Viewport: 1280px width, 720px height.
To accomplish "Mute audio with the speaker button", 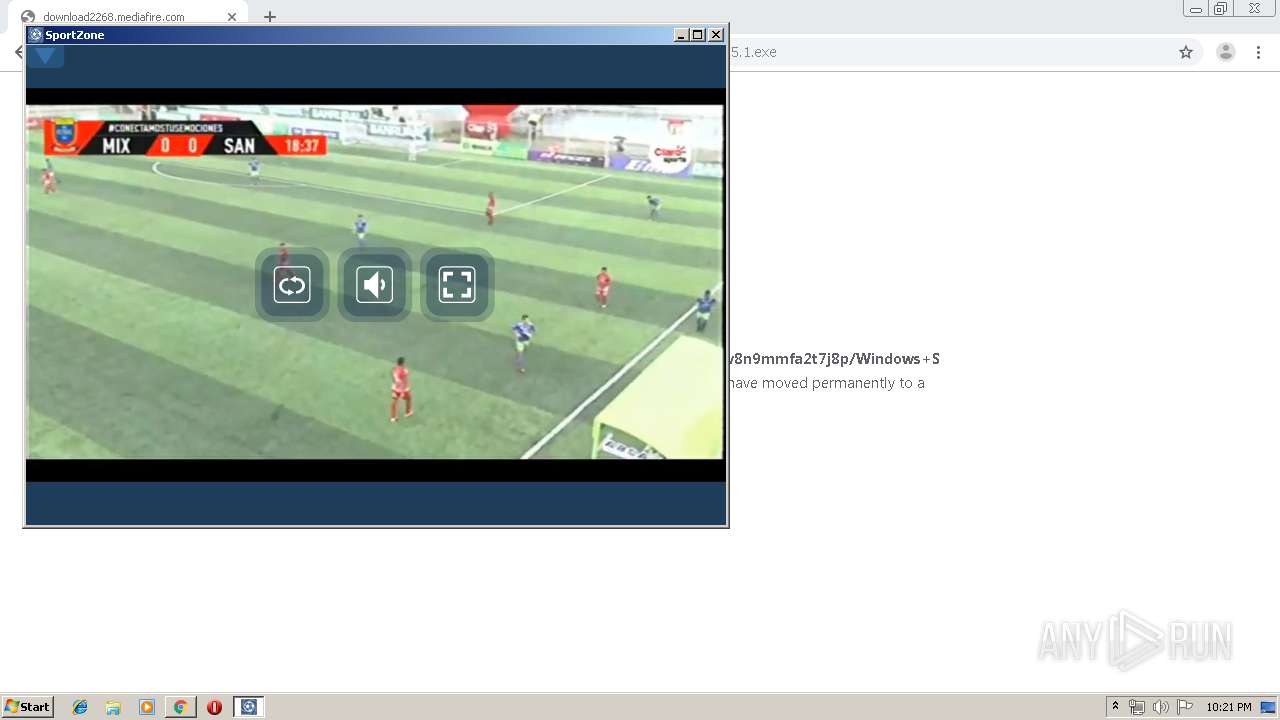I will tap(375, 285).
